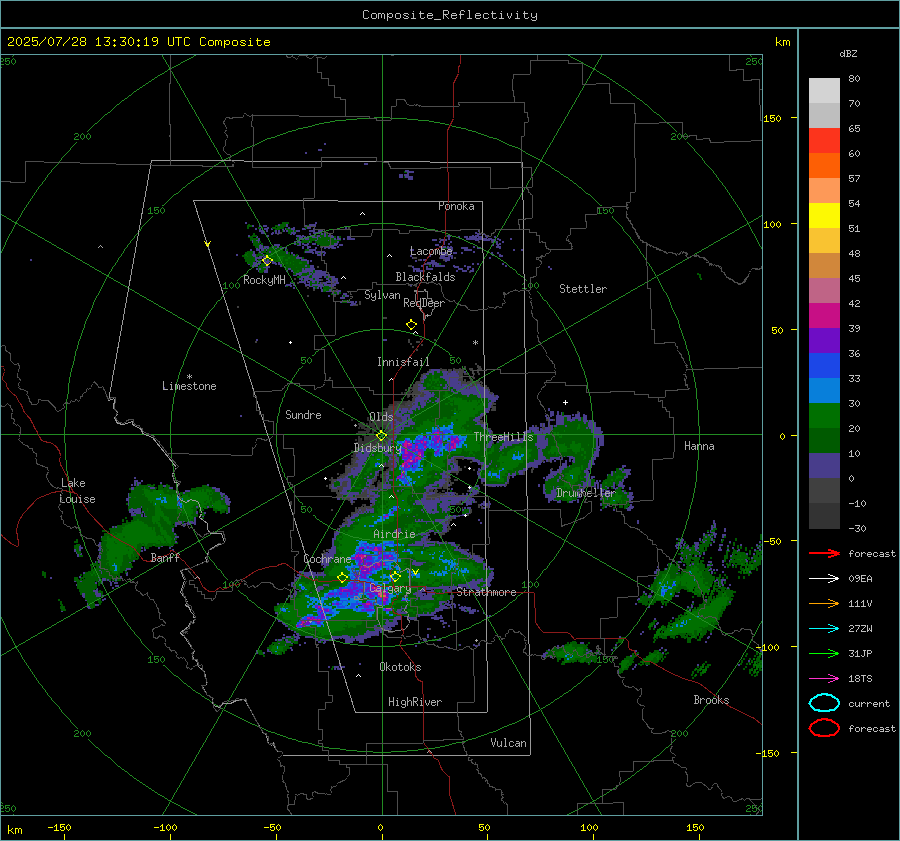Click the Didsbury city label

click(x=378, y=448)
